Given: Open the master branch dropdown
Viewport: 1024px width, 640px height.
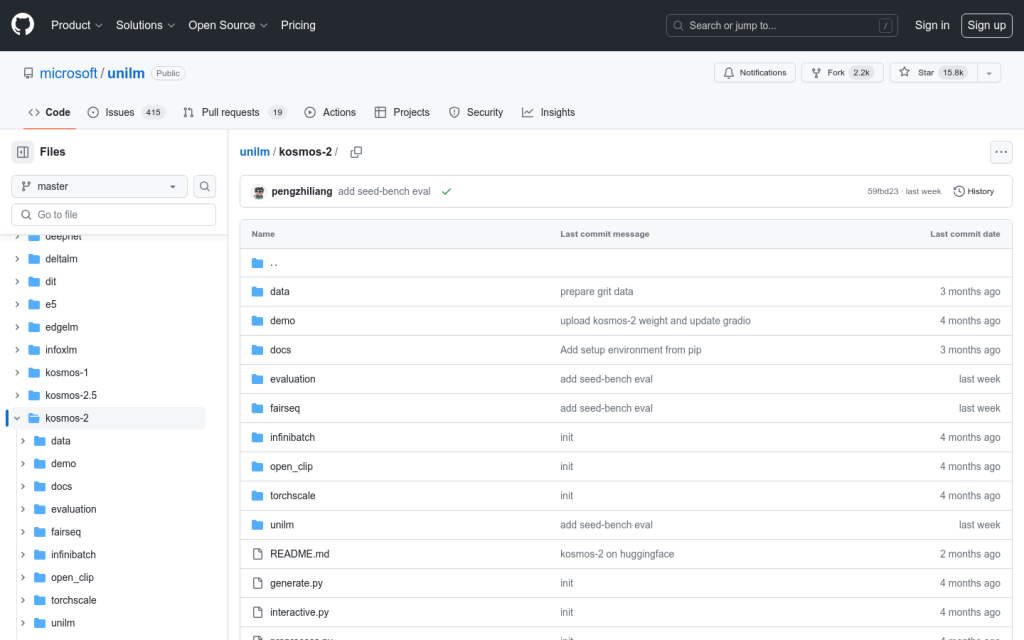Looking at the screenshot, I should [x=99, y=186].
